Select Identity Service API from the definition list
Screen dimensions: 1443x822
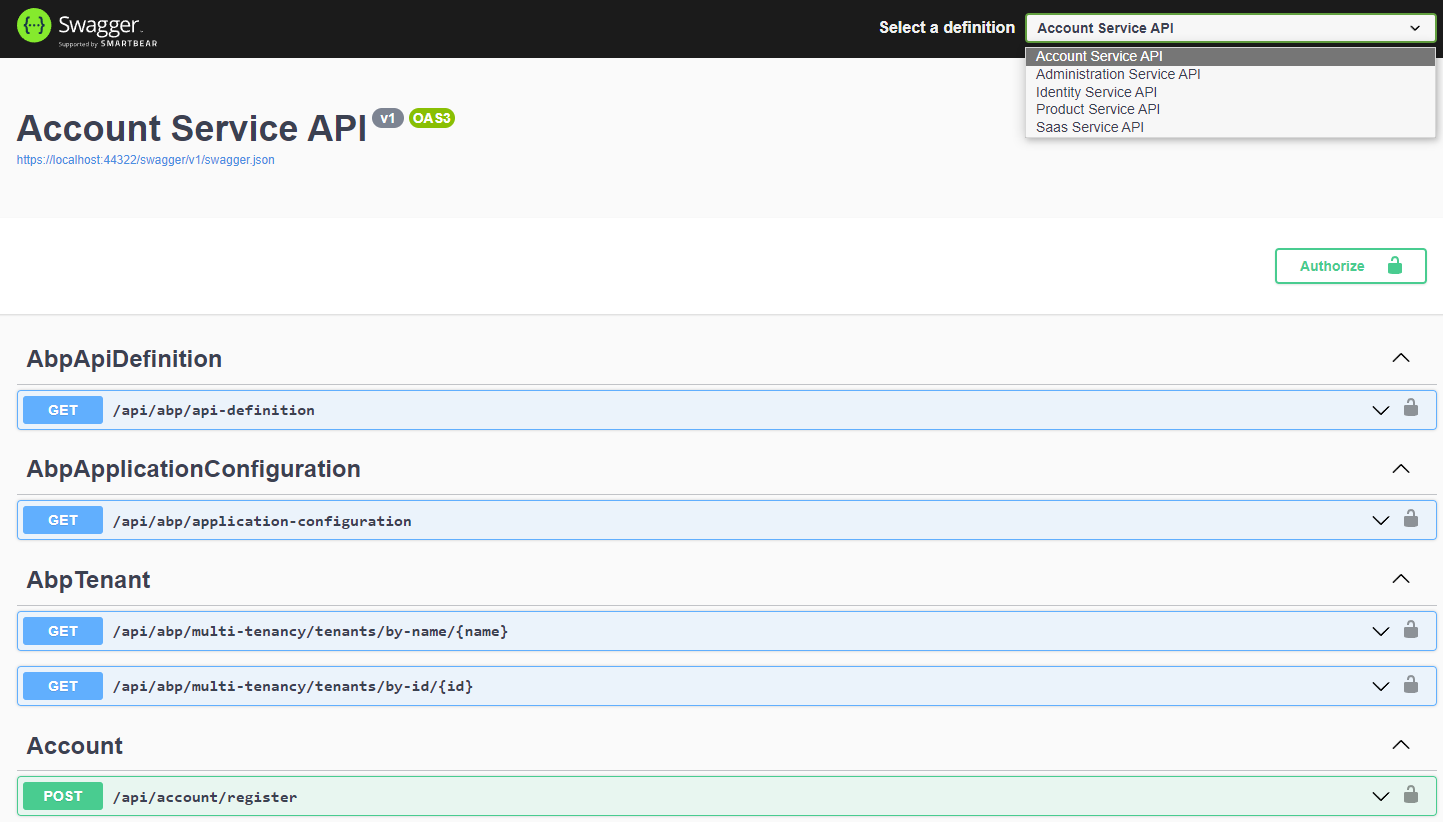pyautogui.click(x=1096, y=91)
